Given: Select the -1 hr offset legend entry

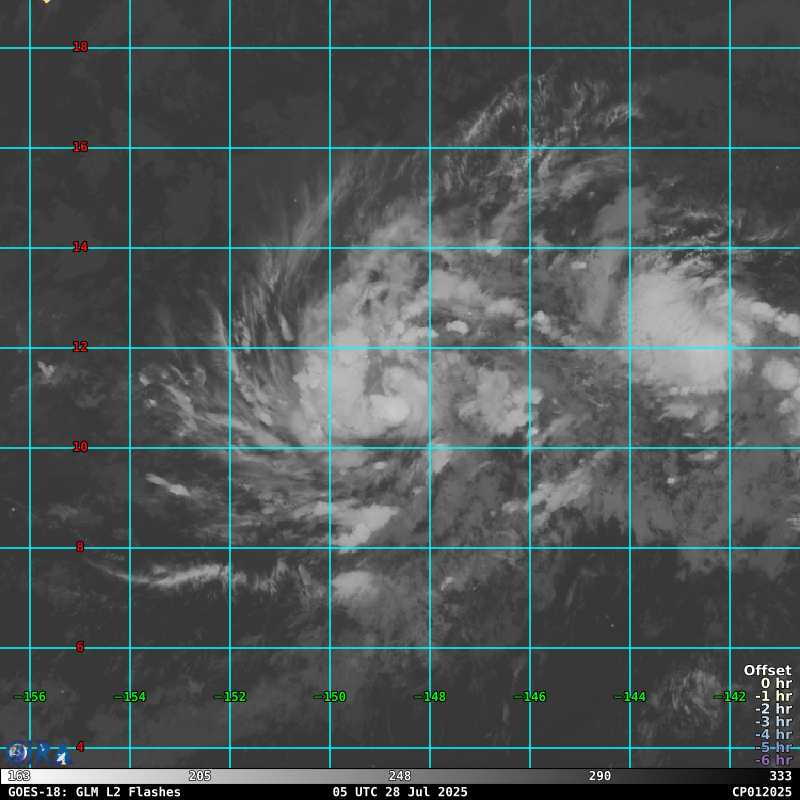Looking at the screenshot, I should pos(772,697).
